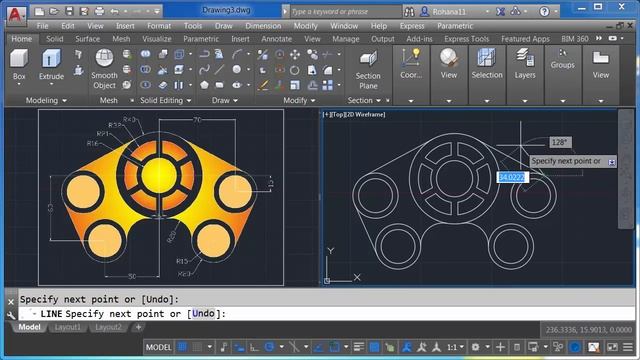Viewport: 640px width, 360px height.
Task: Toggle polar tracking in status bar
Action: click(x=269, y=347)
